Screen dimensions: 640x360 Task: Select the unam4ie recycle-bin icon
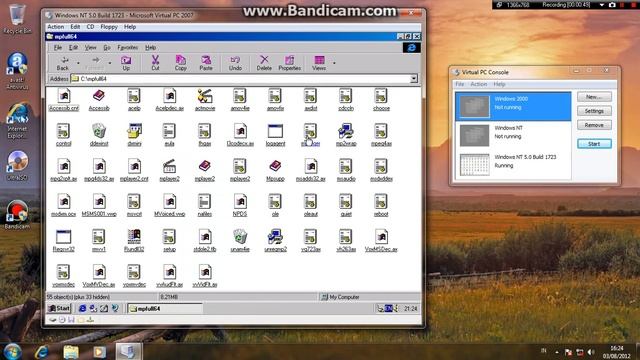[240, 240]
